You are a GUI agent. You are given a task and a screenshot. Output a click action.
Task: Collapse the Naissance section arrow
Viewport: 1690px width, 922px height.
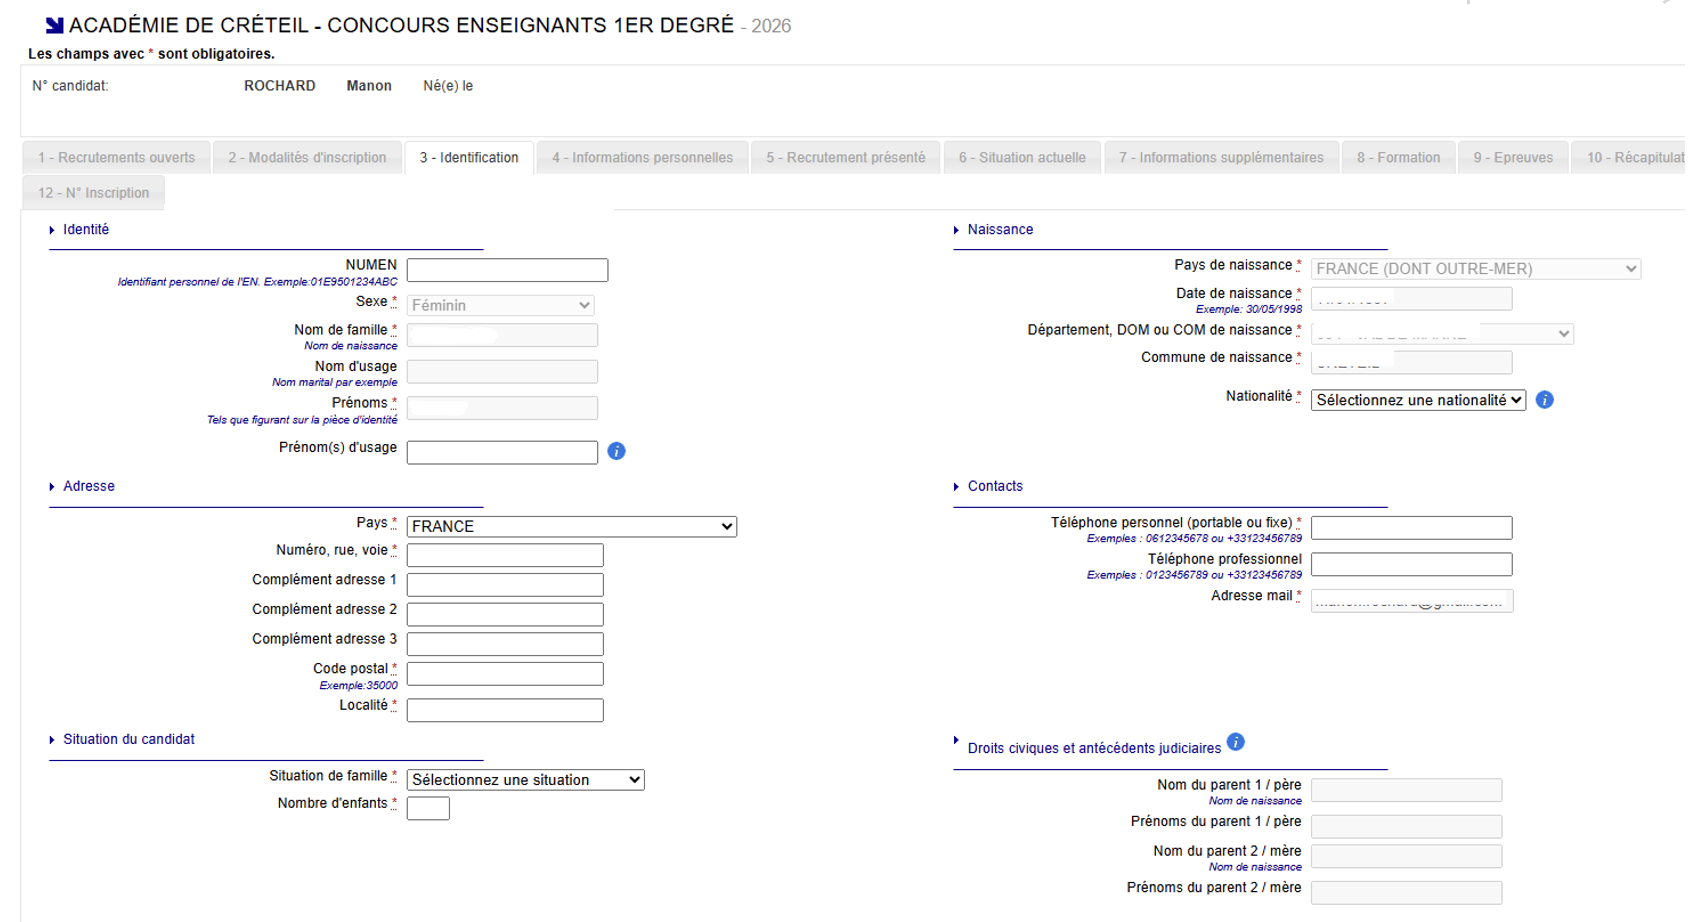[x=956, y=230]
